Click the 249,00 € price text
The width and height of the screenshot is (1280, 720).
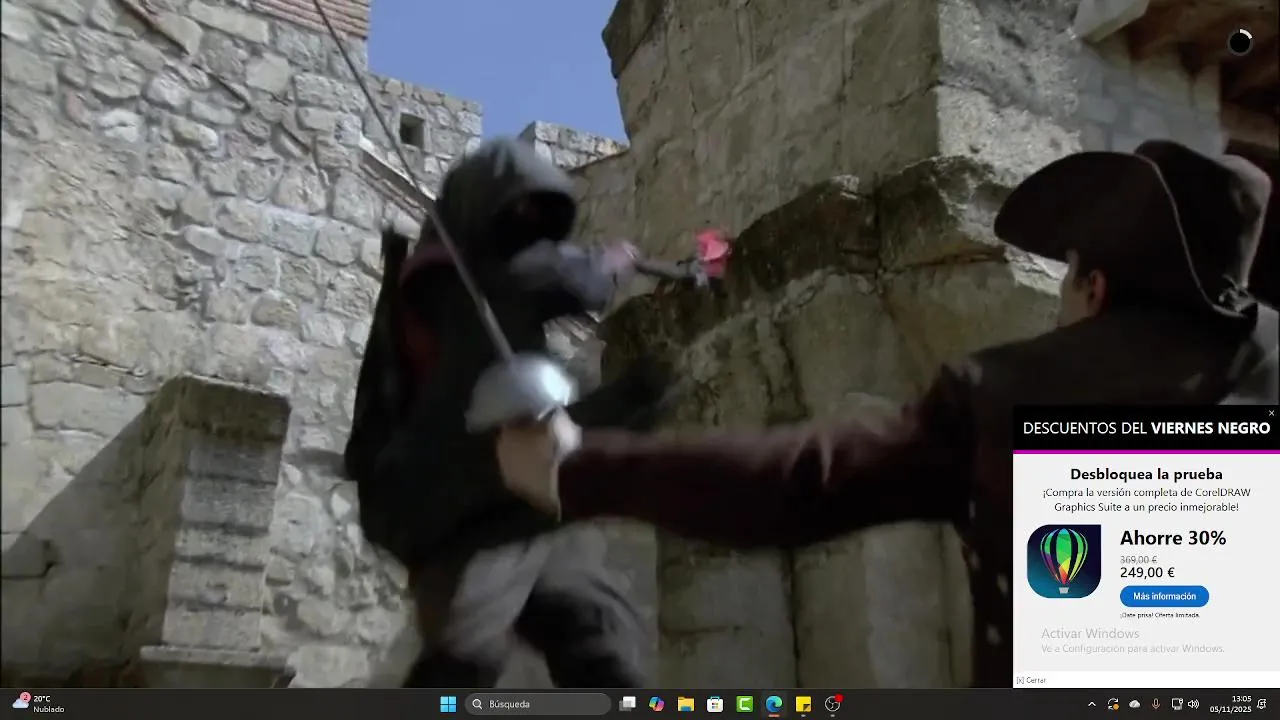pos(1147,573)
